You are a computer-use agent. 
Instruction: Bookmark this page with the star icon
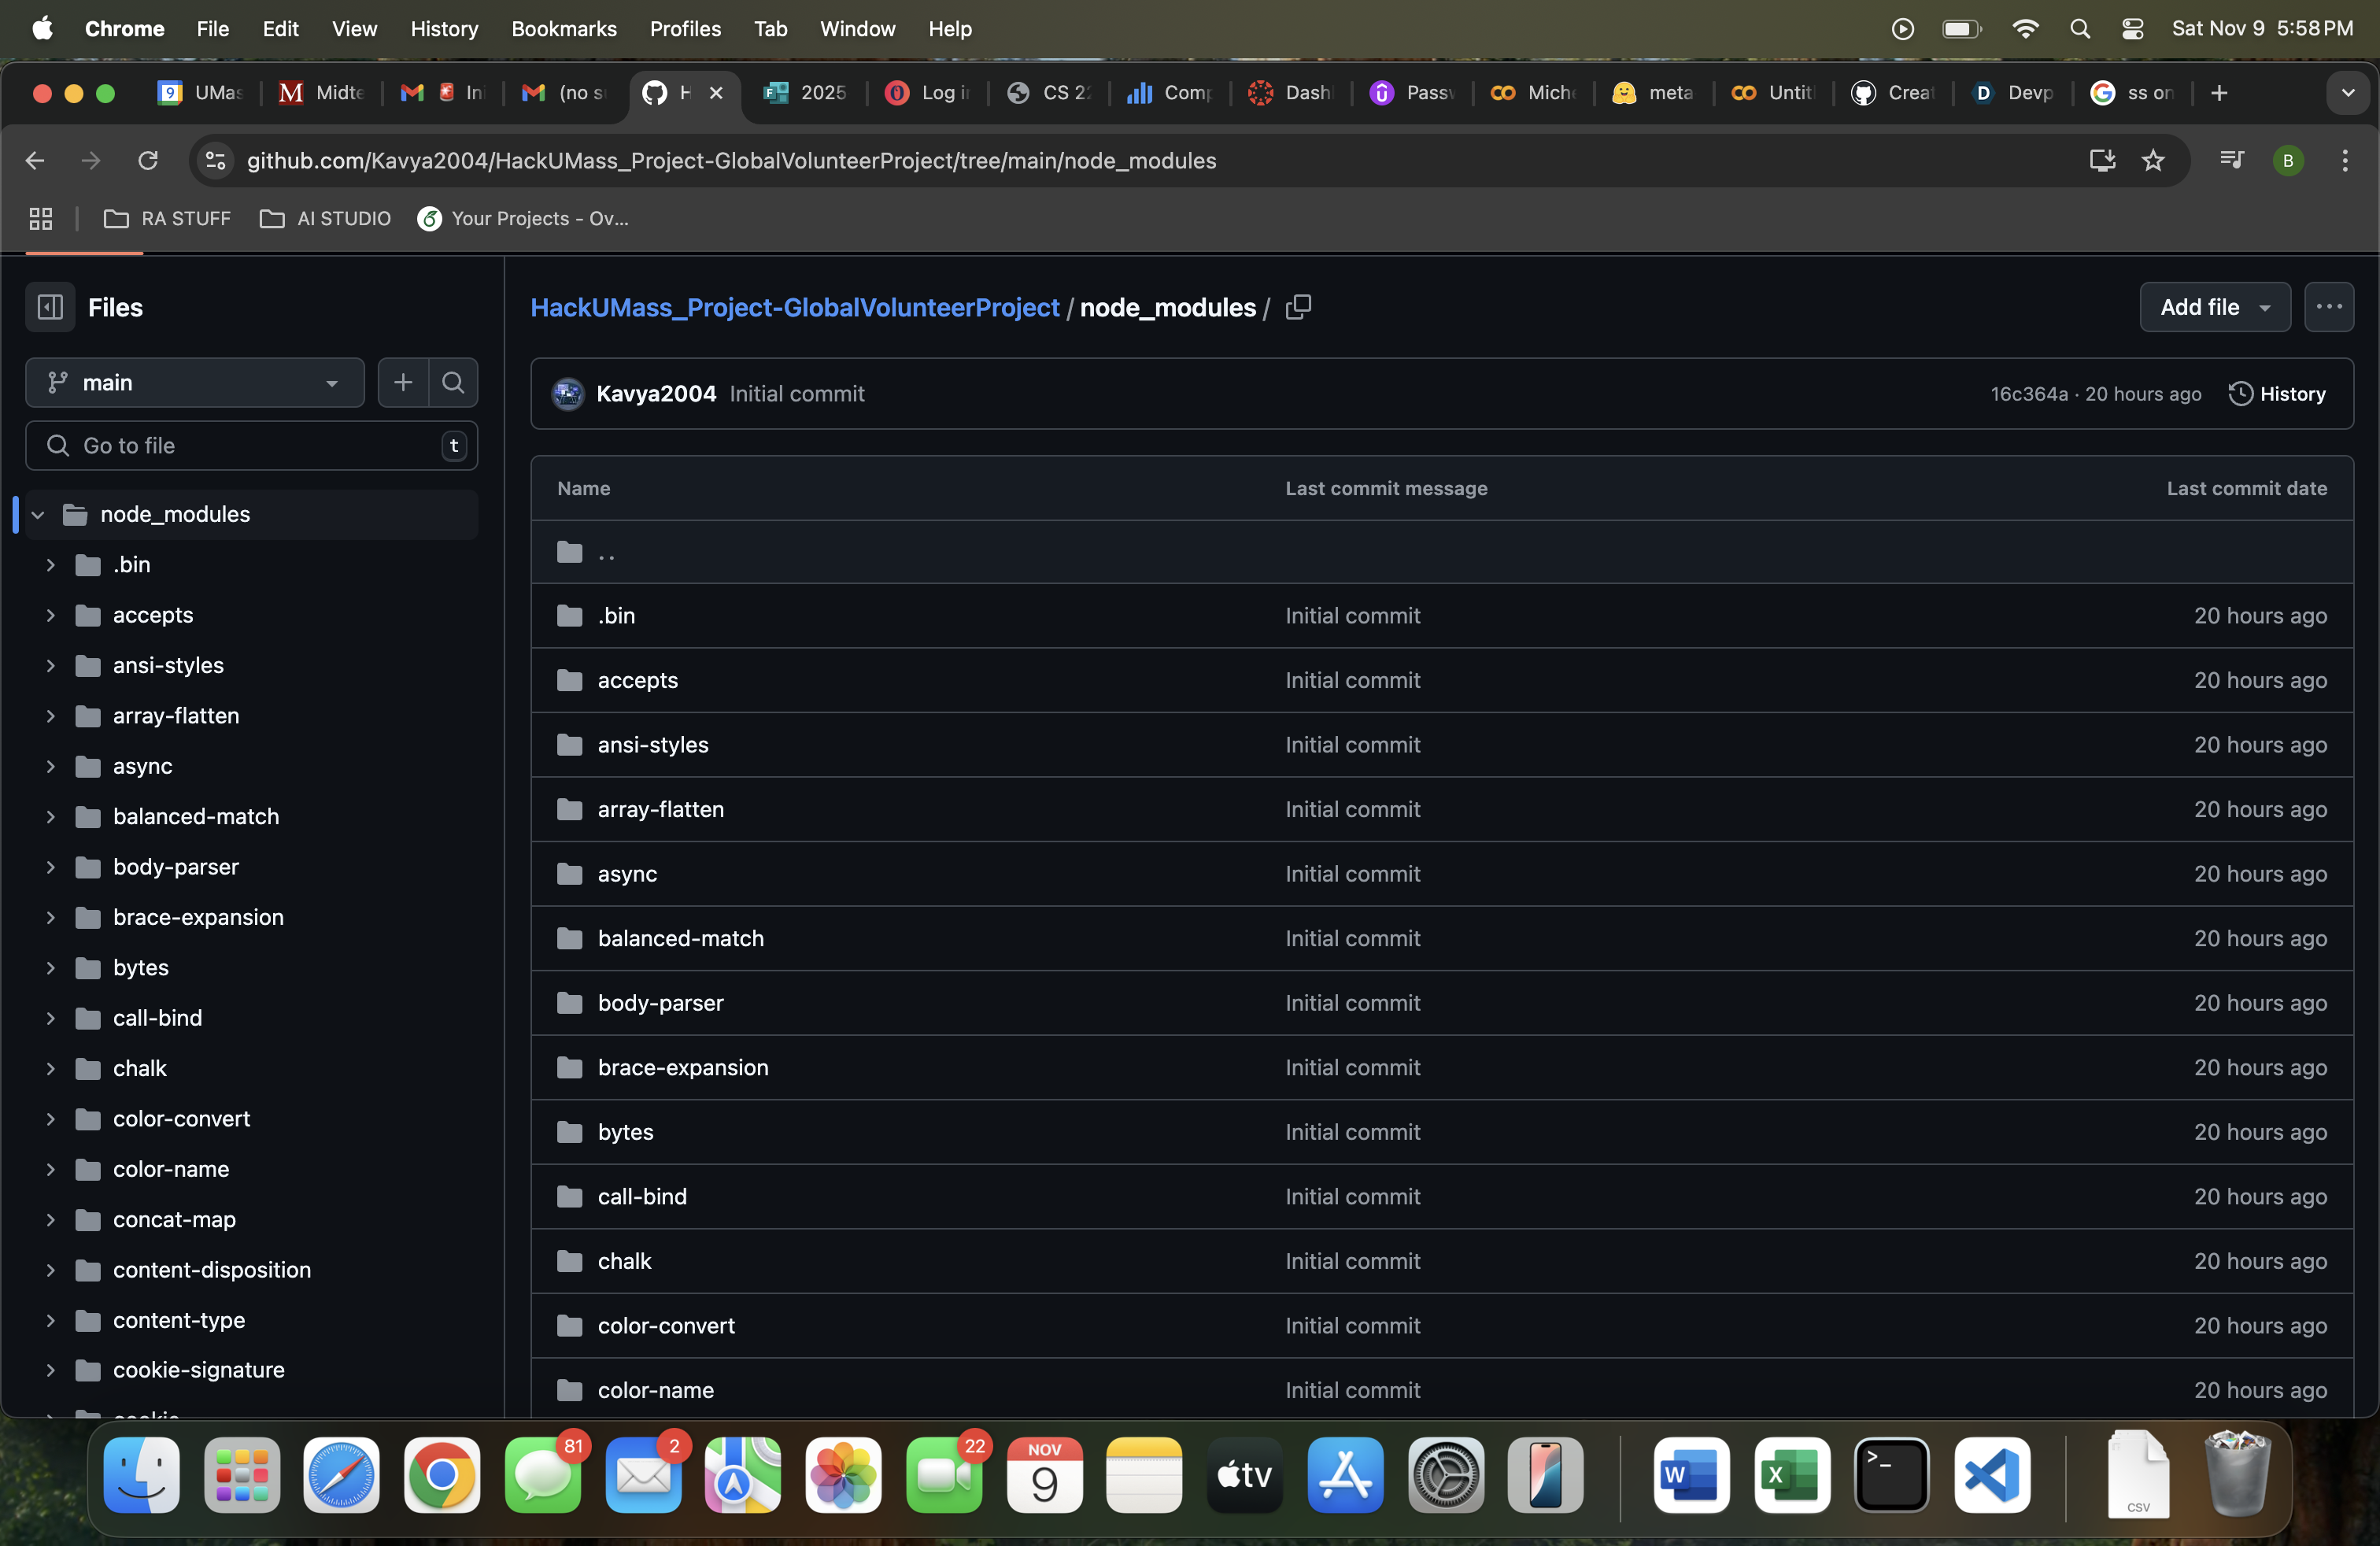tap(2153, 160)
